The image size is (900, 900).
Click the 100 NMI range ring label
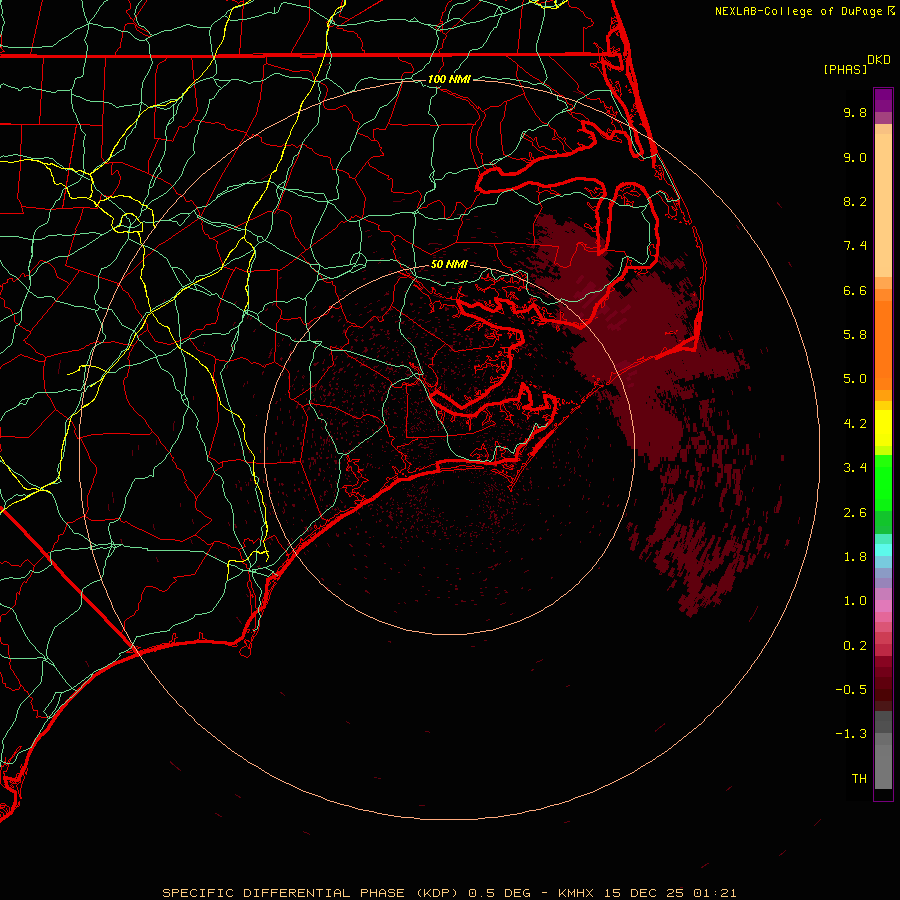tap(449, 79)
